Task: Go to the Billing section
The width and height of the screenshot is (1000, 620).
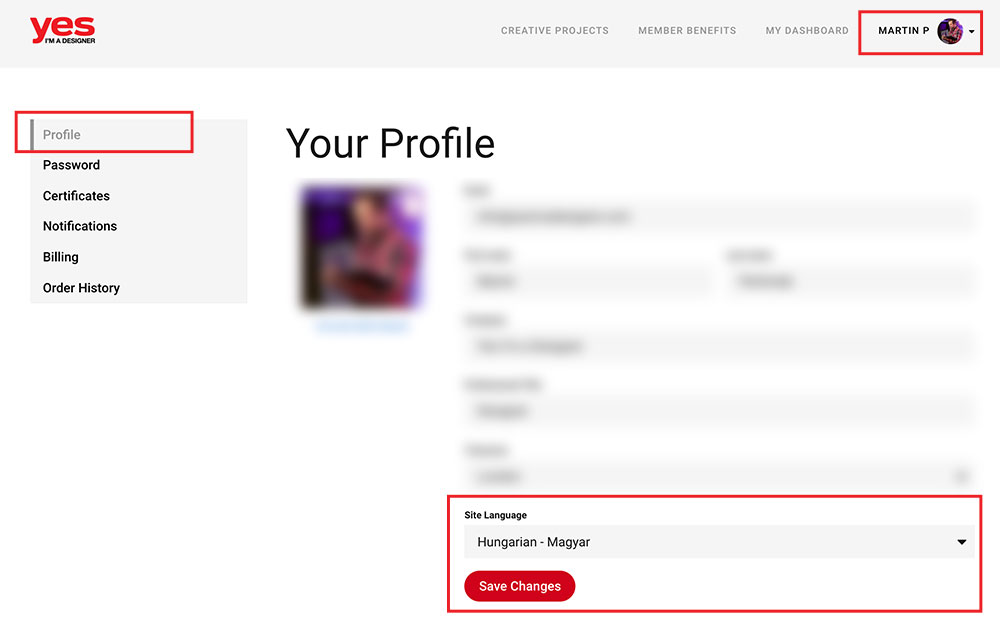Action: coord(60,257)
